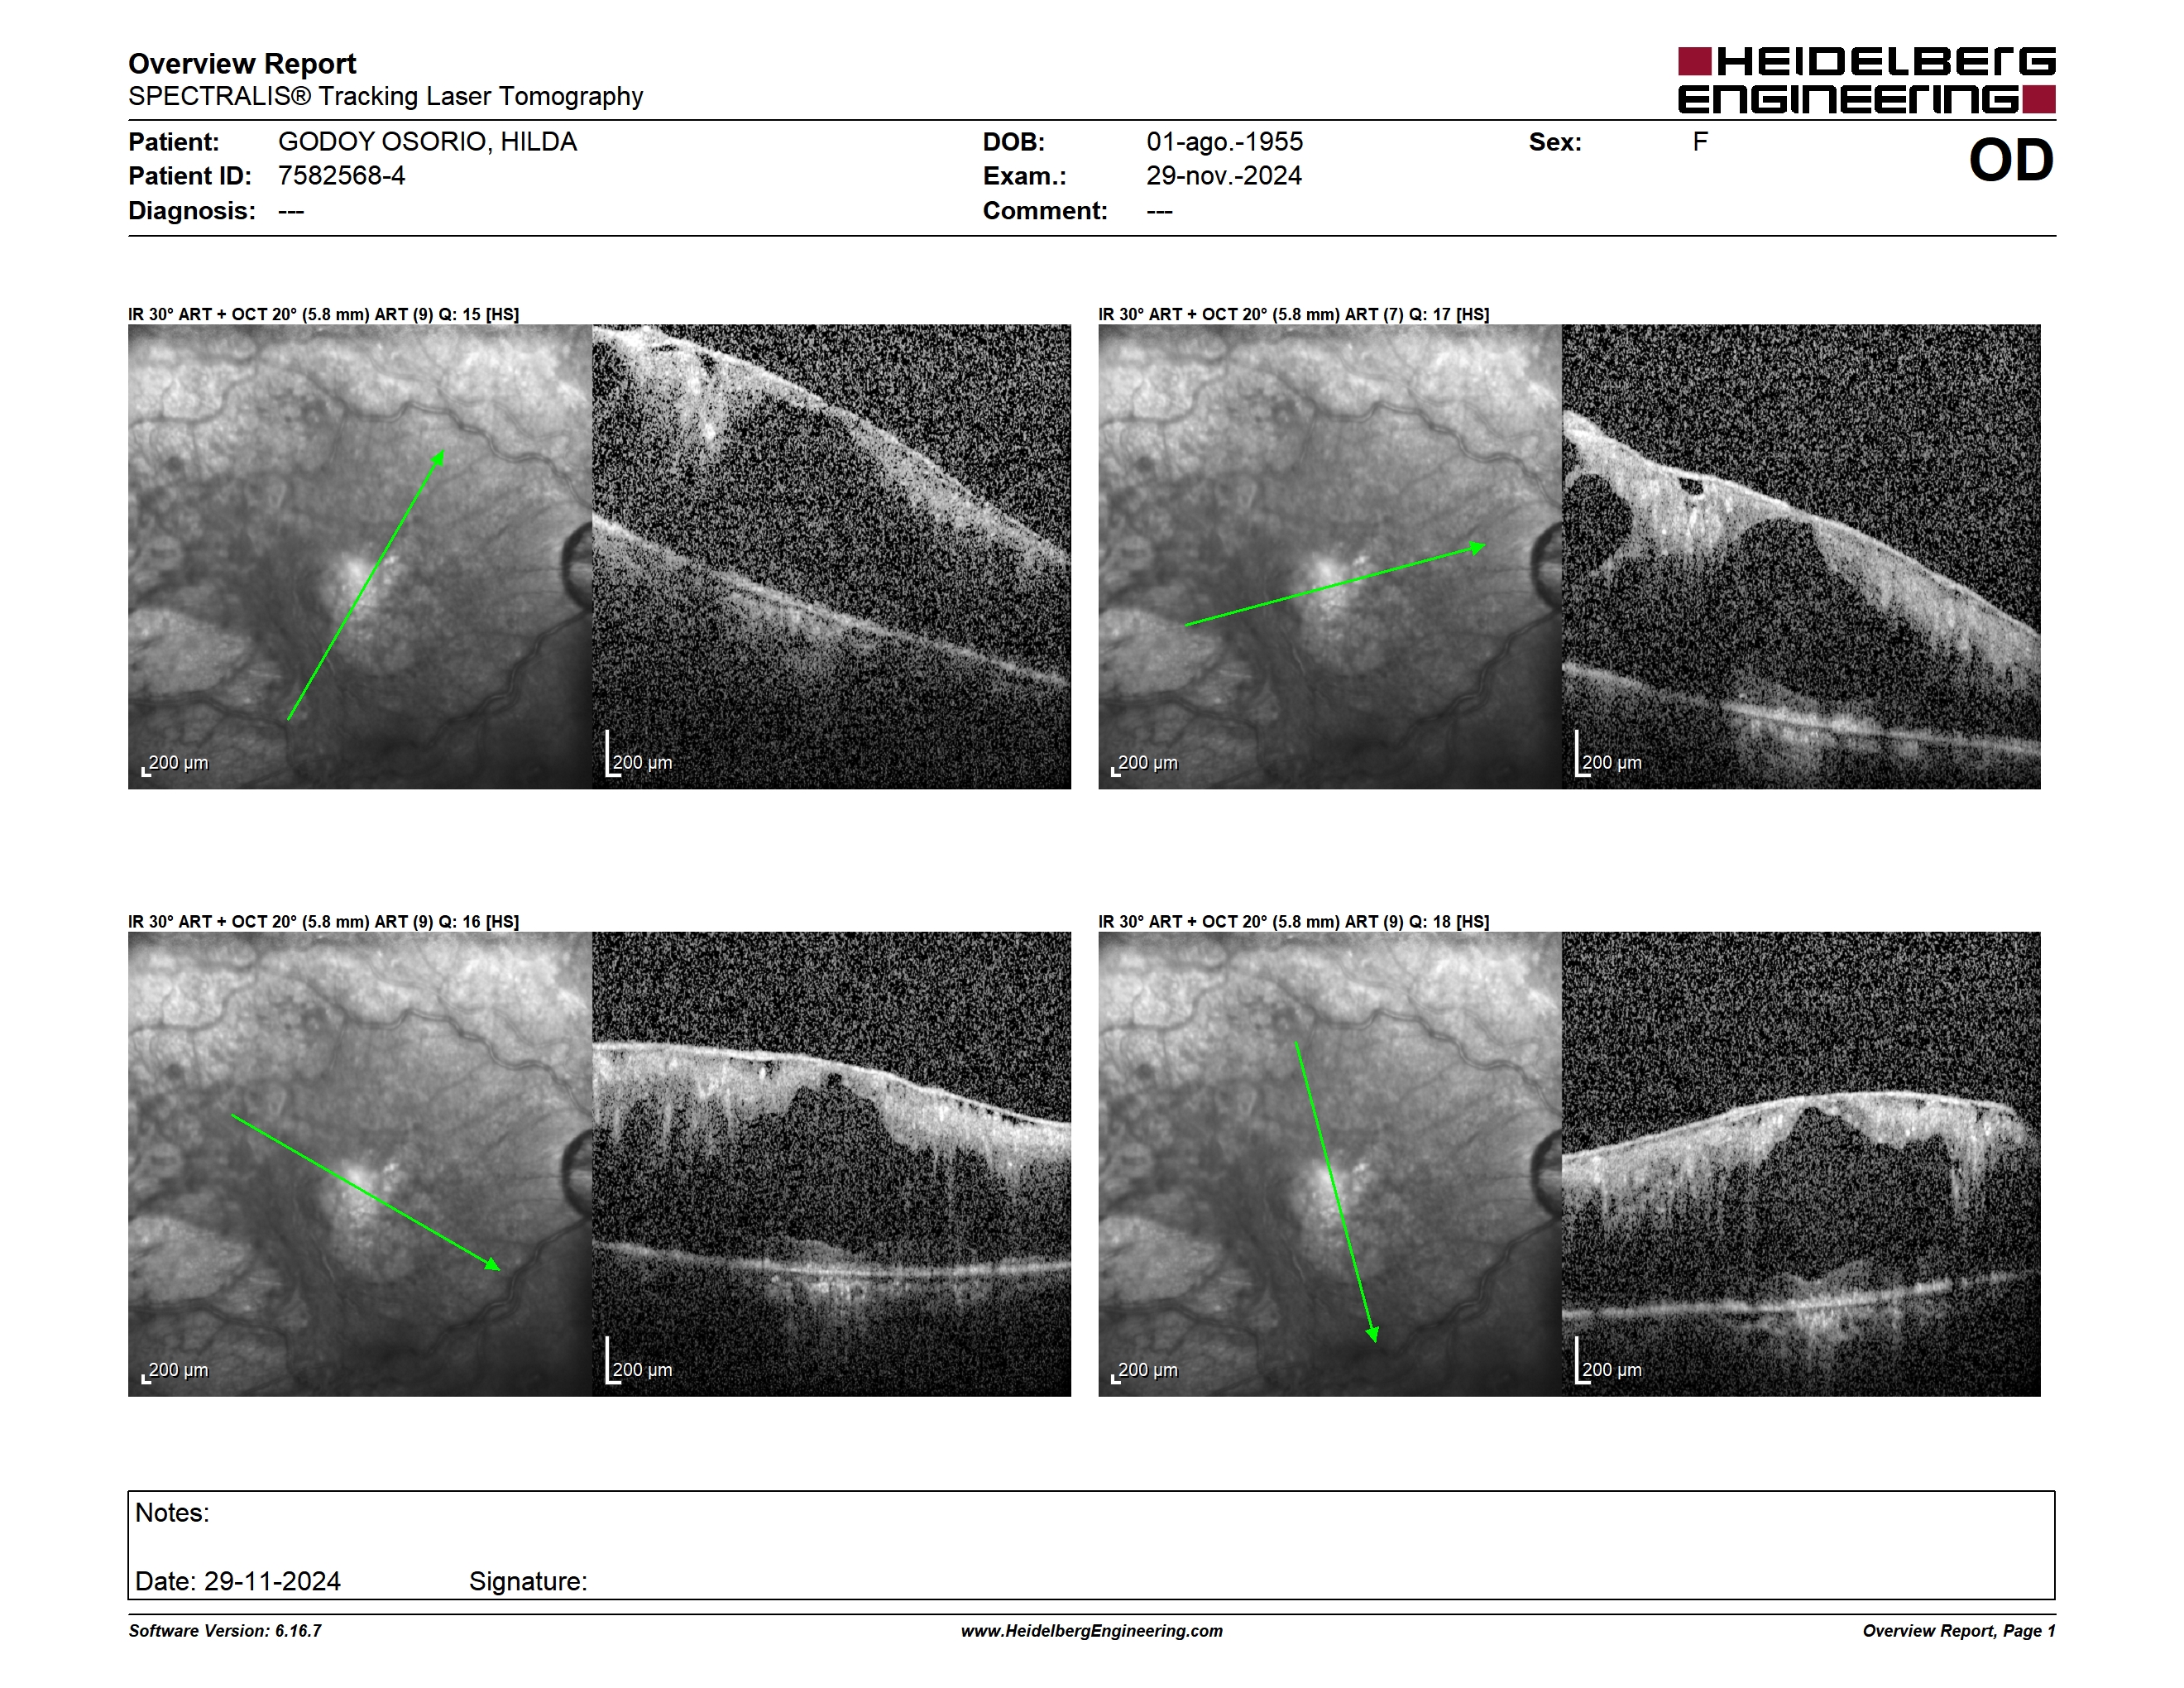Open the Q: 15 OCT cross-section image
Viewport: 2184px width, 1688px height.
(x=831, y=557)
